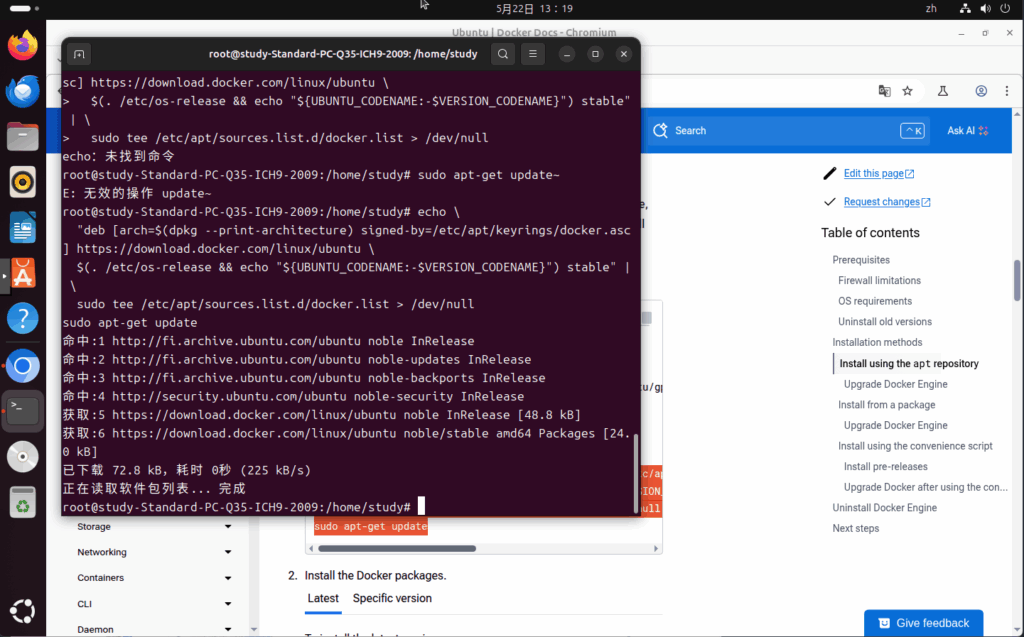Switch to Chromium from the dock
1024x637 pixels.
point(23,366)
